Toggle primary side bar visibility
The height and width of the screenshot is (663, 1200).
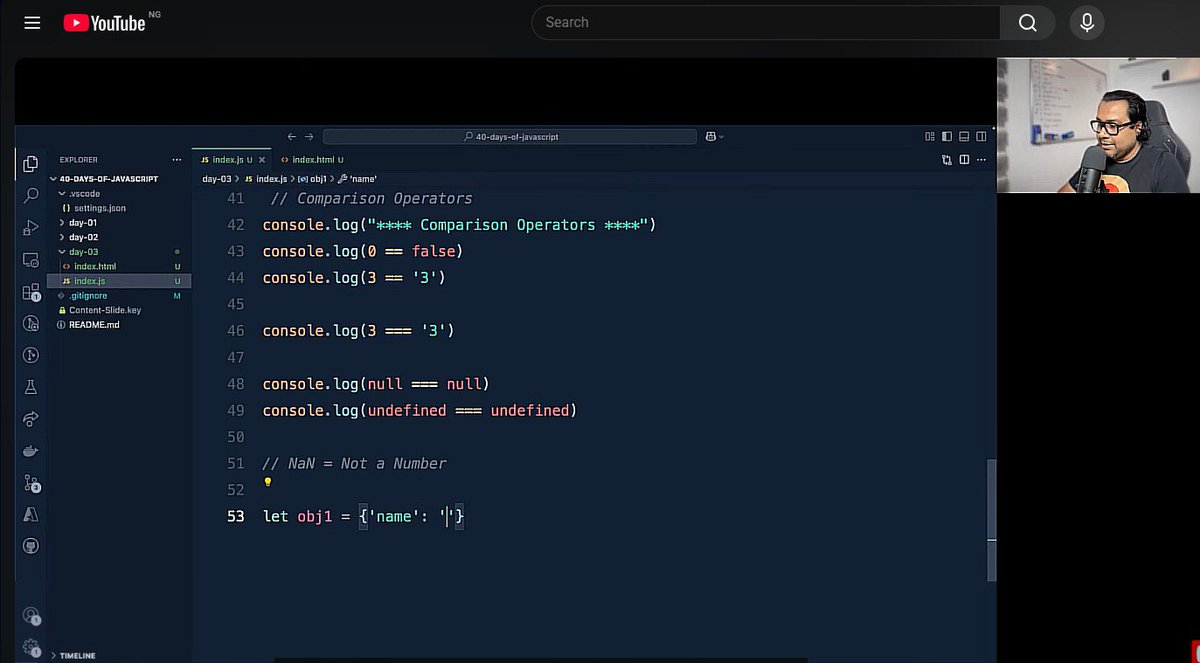click(x=947, y=136)
